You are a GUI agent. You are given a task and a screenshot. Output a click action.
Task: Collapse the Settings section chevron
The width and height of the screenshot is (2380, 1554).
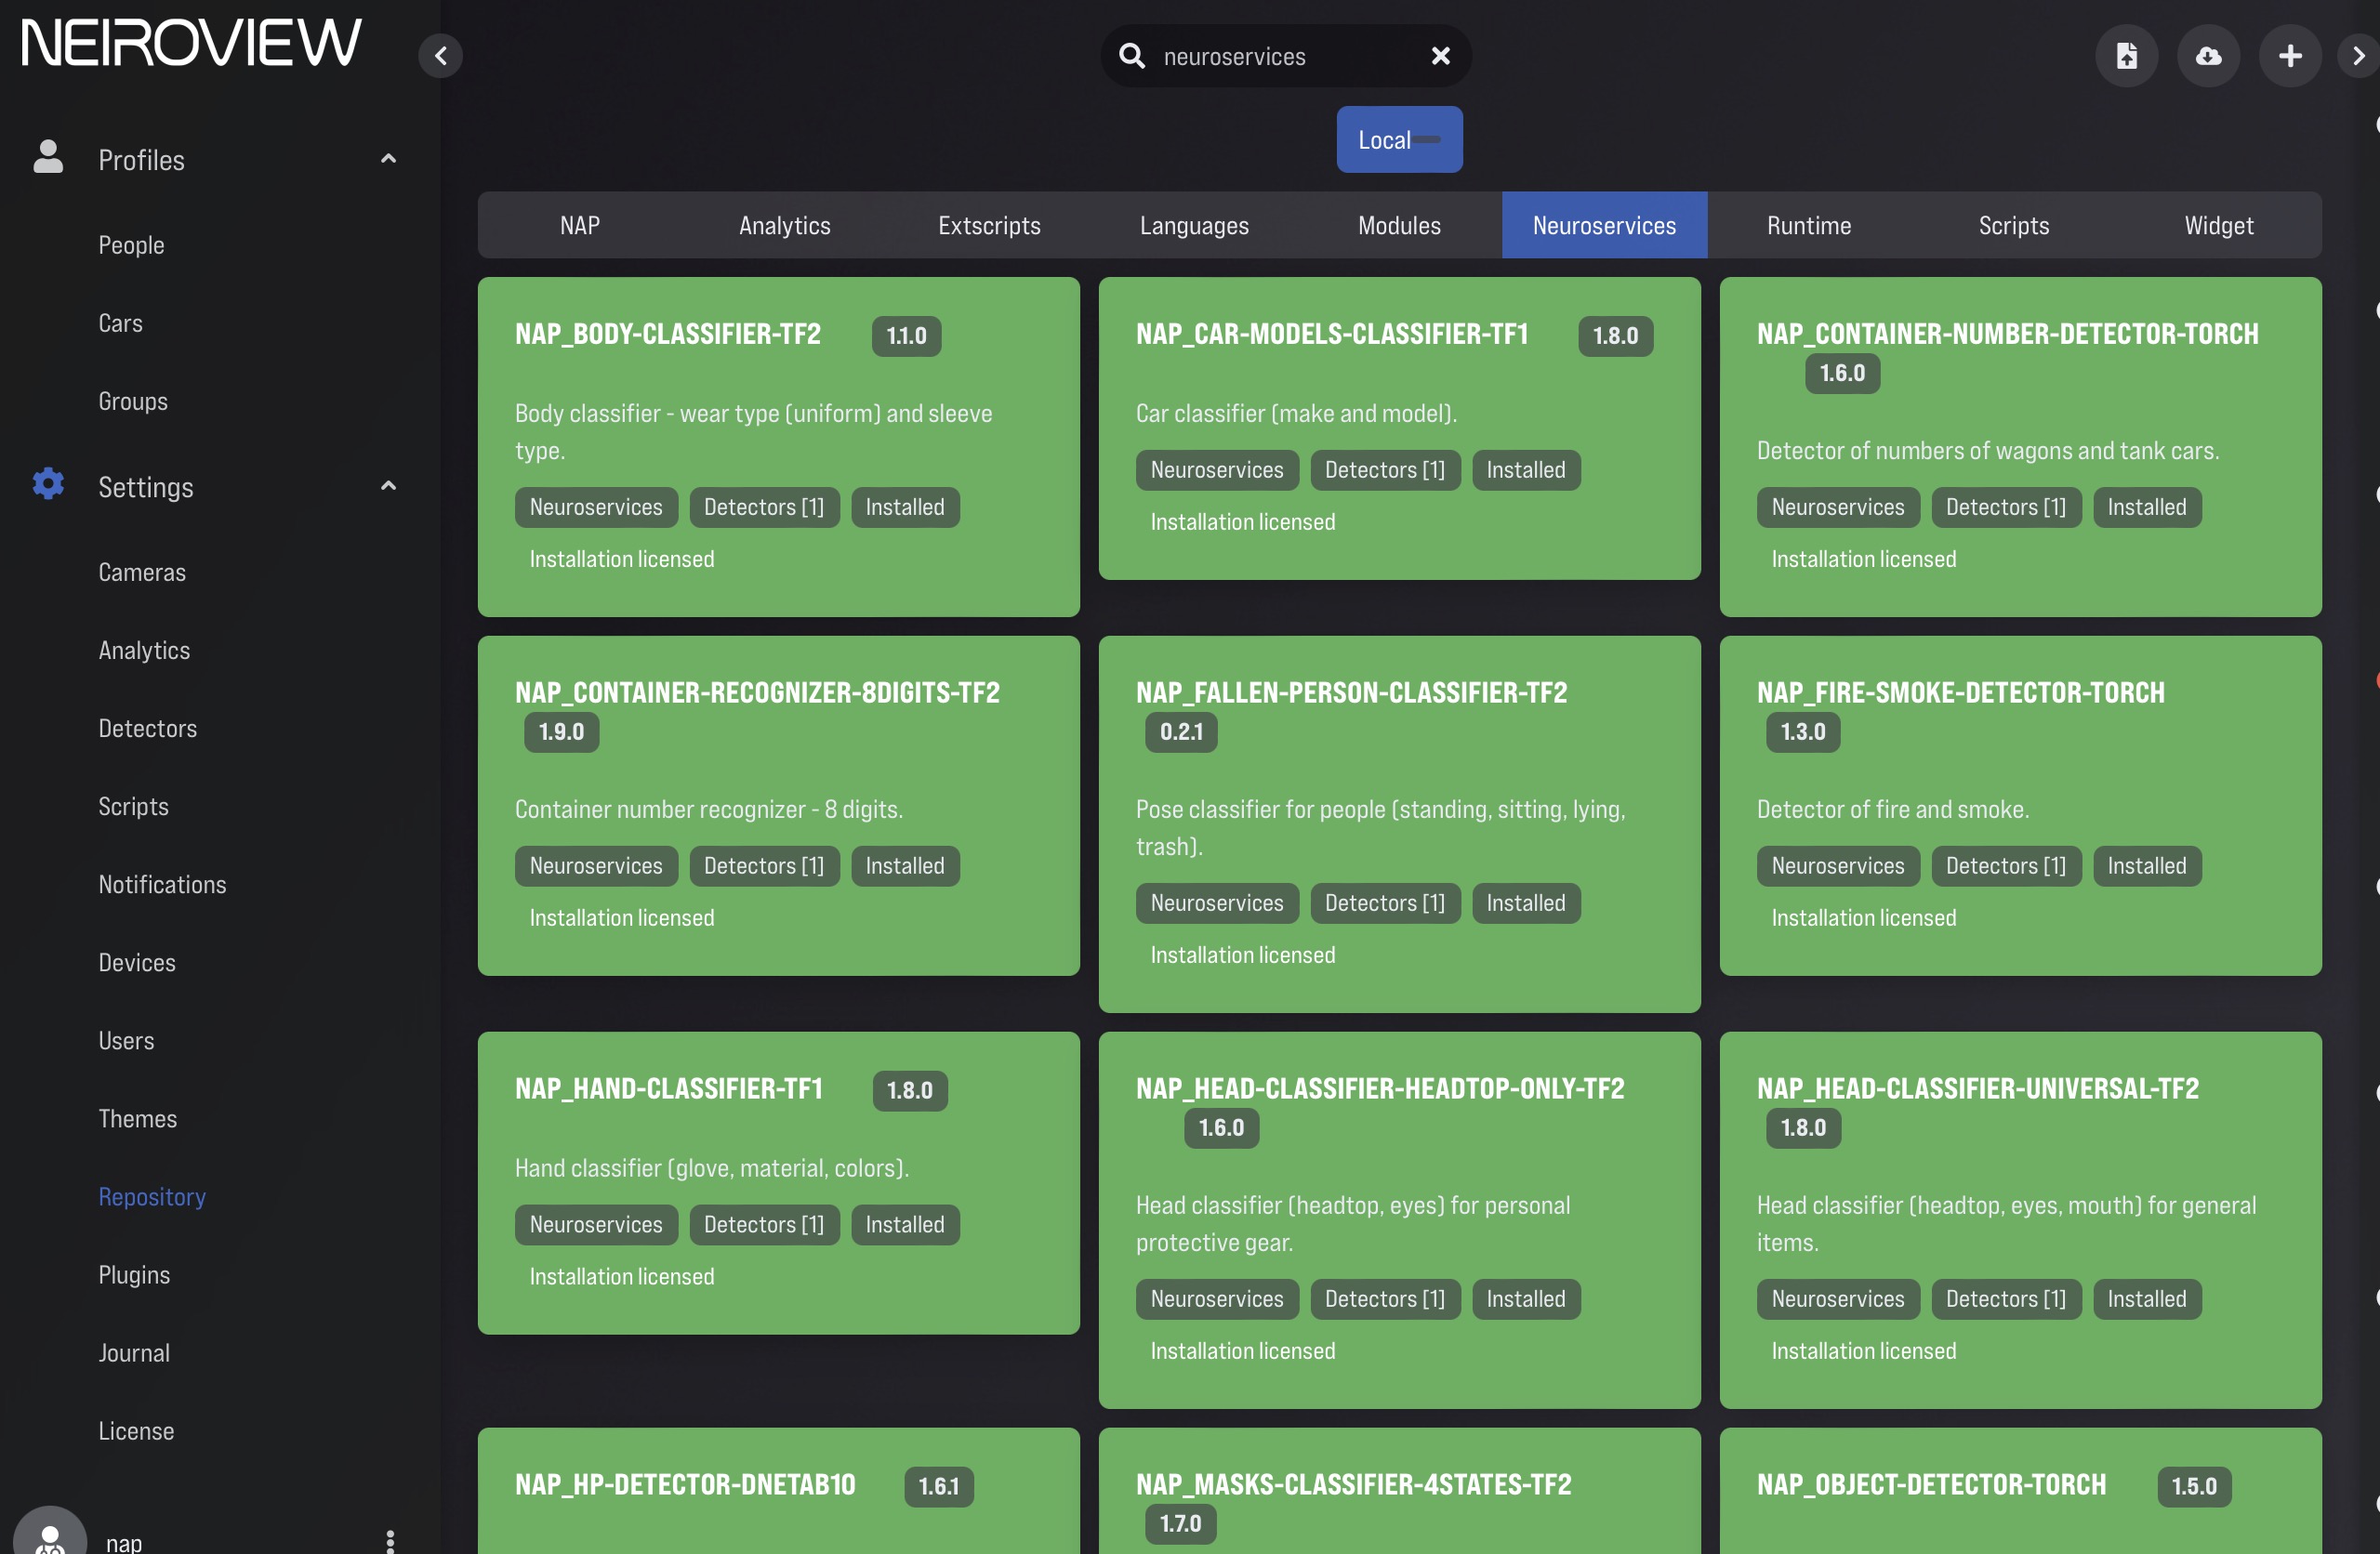coord(389,486)
